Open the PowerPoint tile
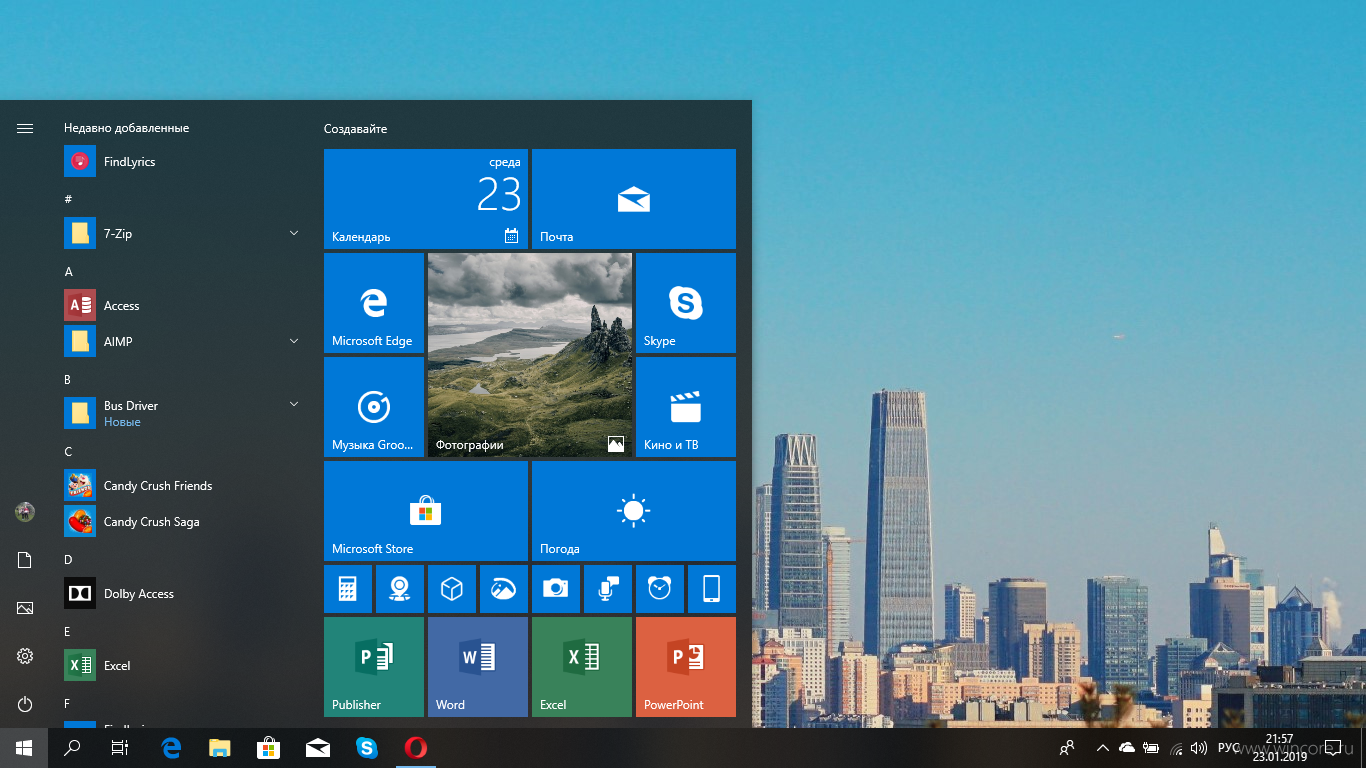Viewport: 1366px width, 768px height. point(686,667)
